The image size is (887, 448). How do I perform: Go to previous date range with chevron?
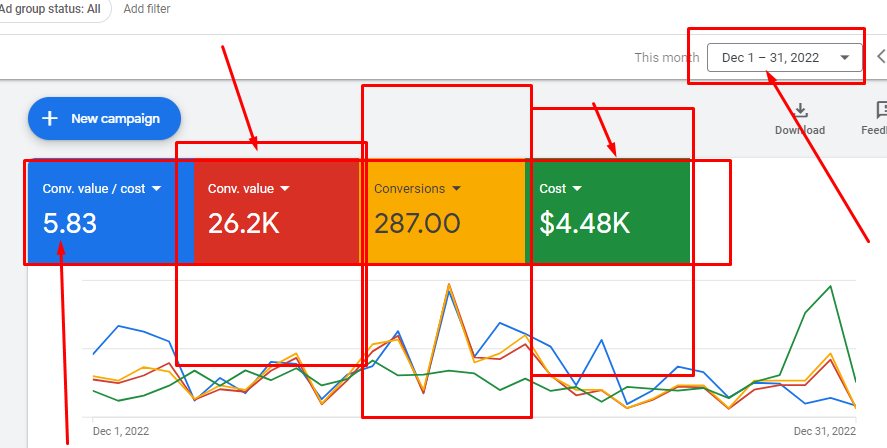[880, 57]
